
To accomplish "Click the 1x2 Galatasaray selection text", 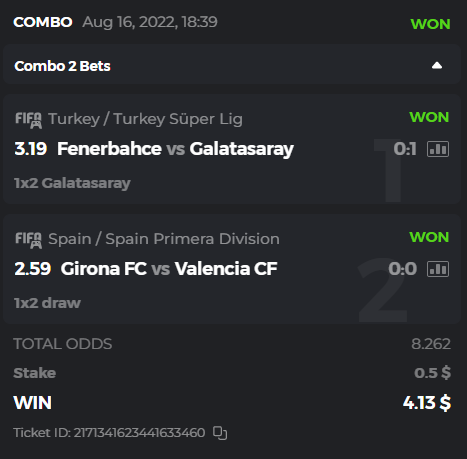I will 72,183.
